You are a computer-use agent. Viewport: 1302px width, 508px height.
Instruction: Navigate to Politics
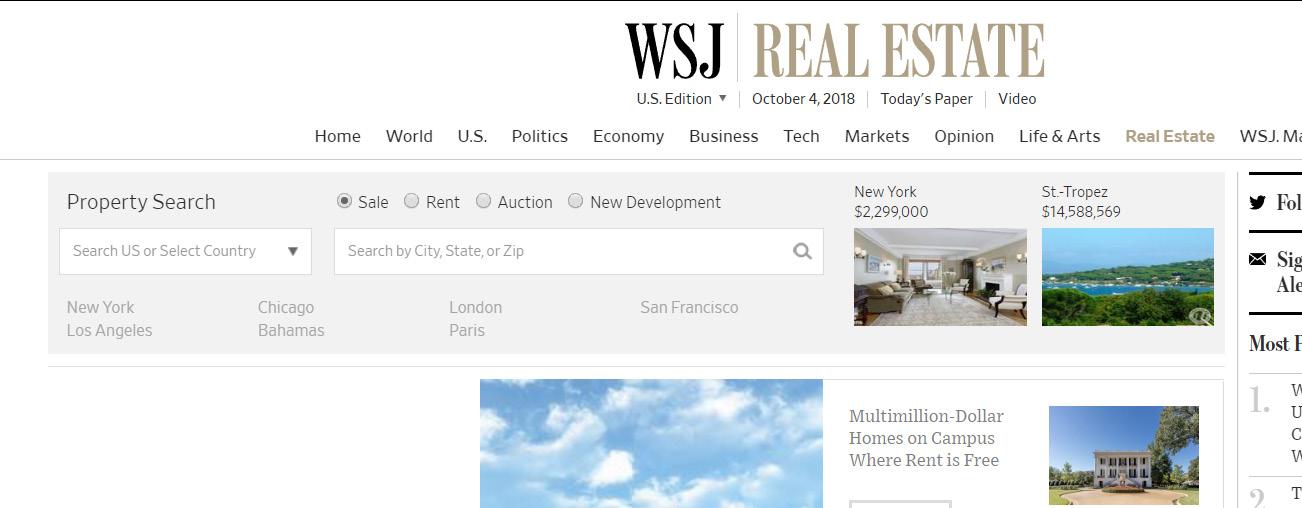click(x=539, y=136)
